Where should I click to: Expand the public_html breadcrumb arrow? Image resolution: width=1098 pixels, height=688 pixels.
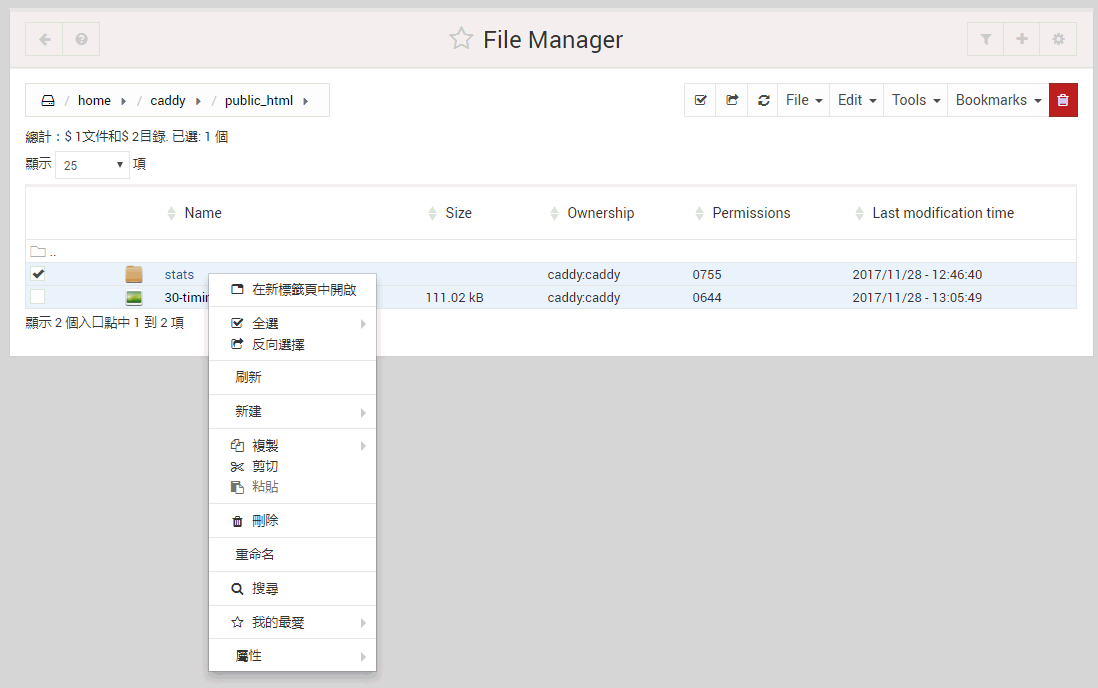[305, 101]
